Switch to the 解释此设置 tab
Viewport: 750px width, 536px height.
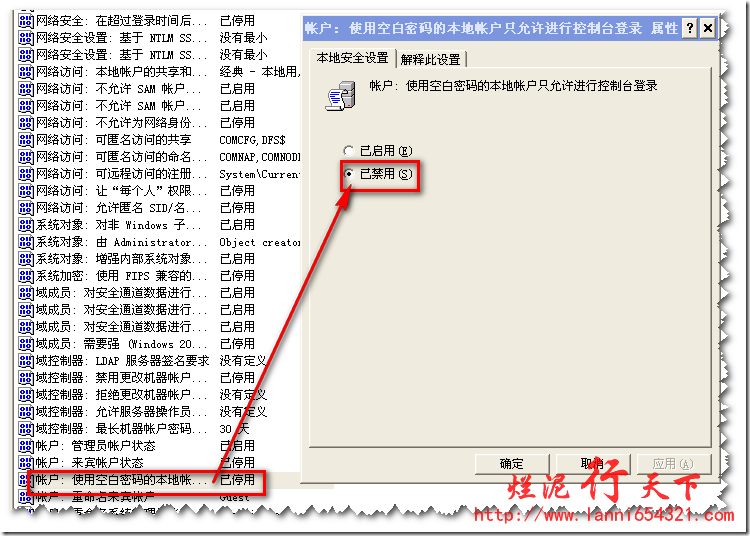(x=430, y=59)
